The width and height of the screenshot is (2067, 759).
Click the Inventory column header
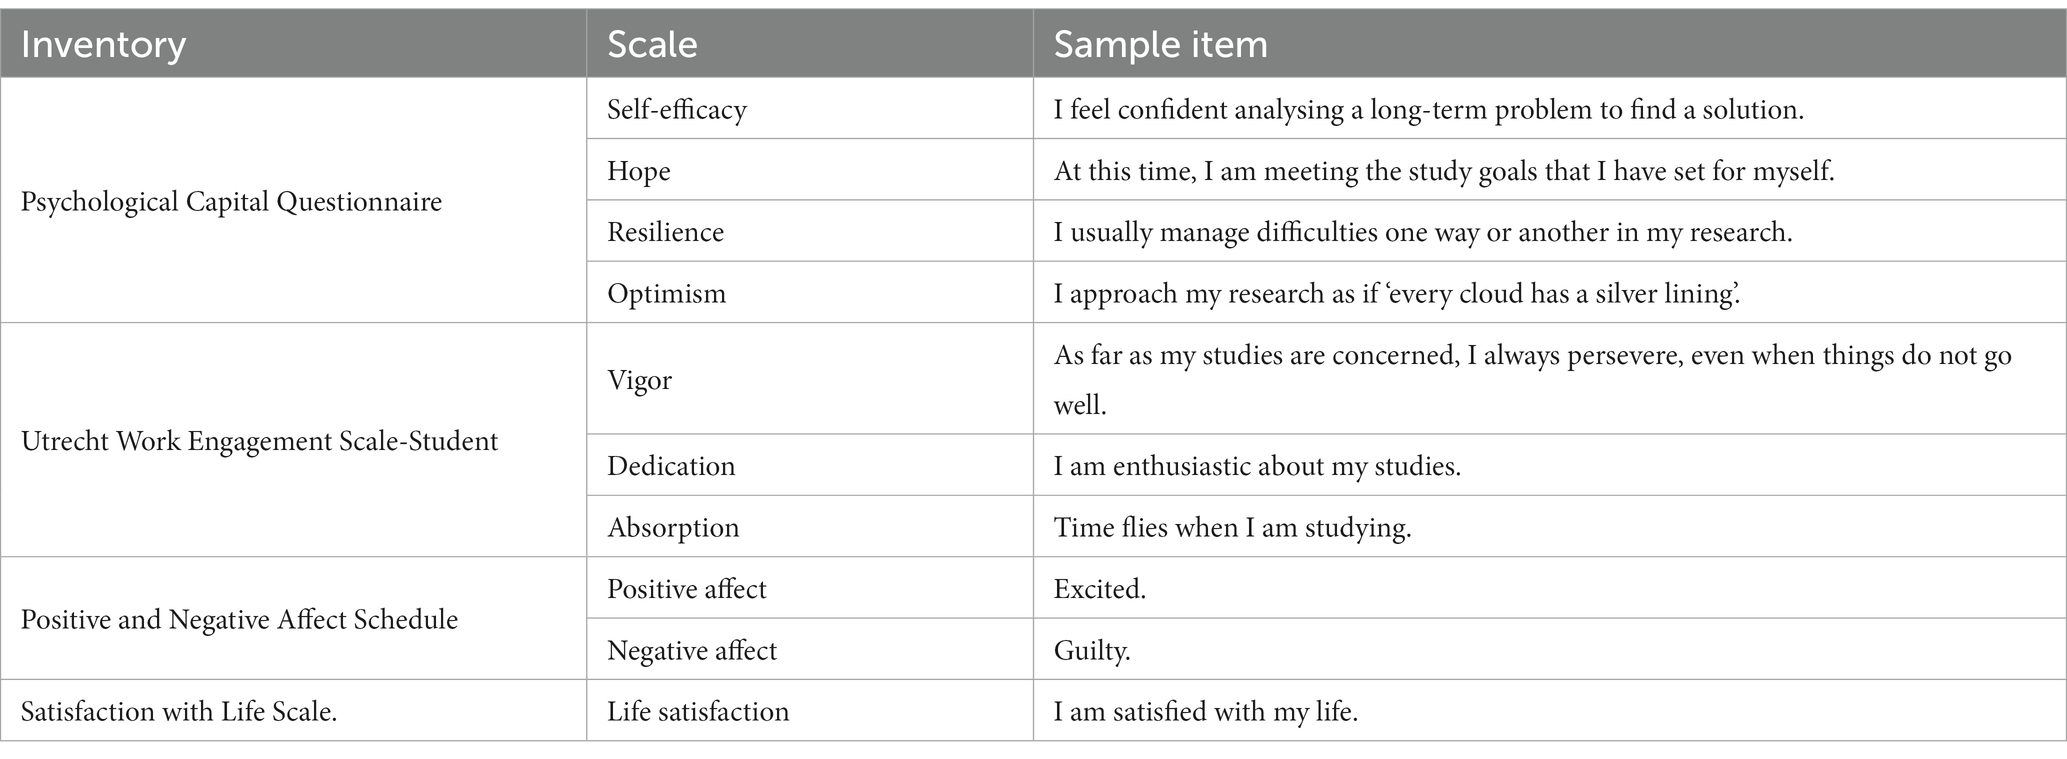click(x=293, y=44)
